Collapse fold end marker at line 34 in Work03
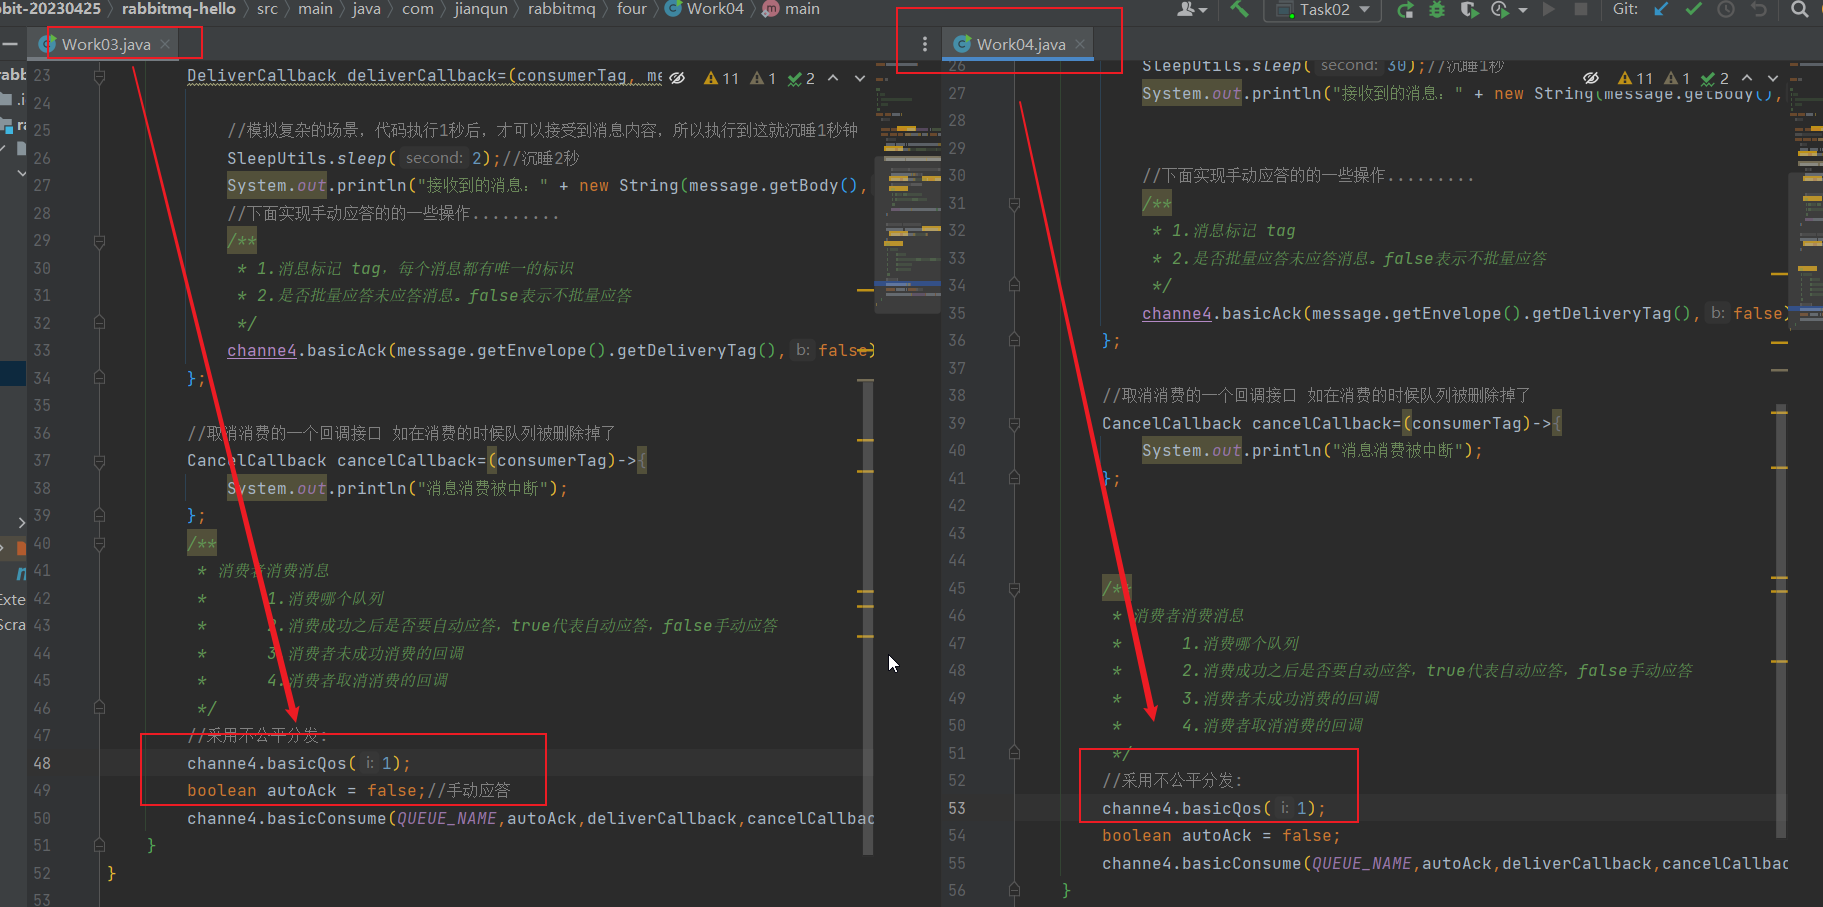The height and width of the screenshot is (907, 1823). point(99,378)
